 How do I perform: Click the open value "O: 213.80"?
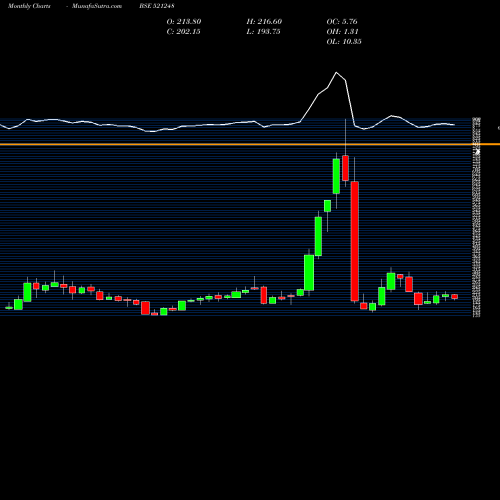(x=184, y=21)
